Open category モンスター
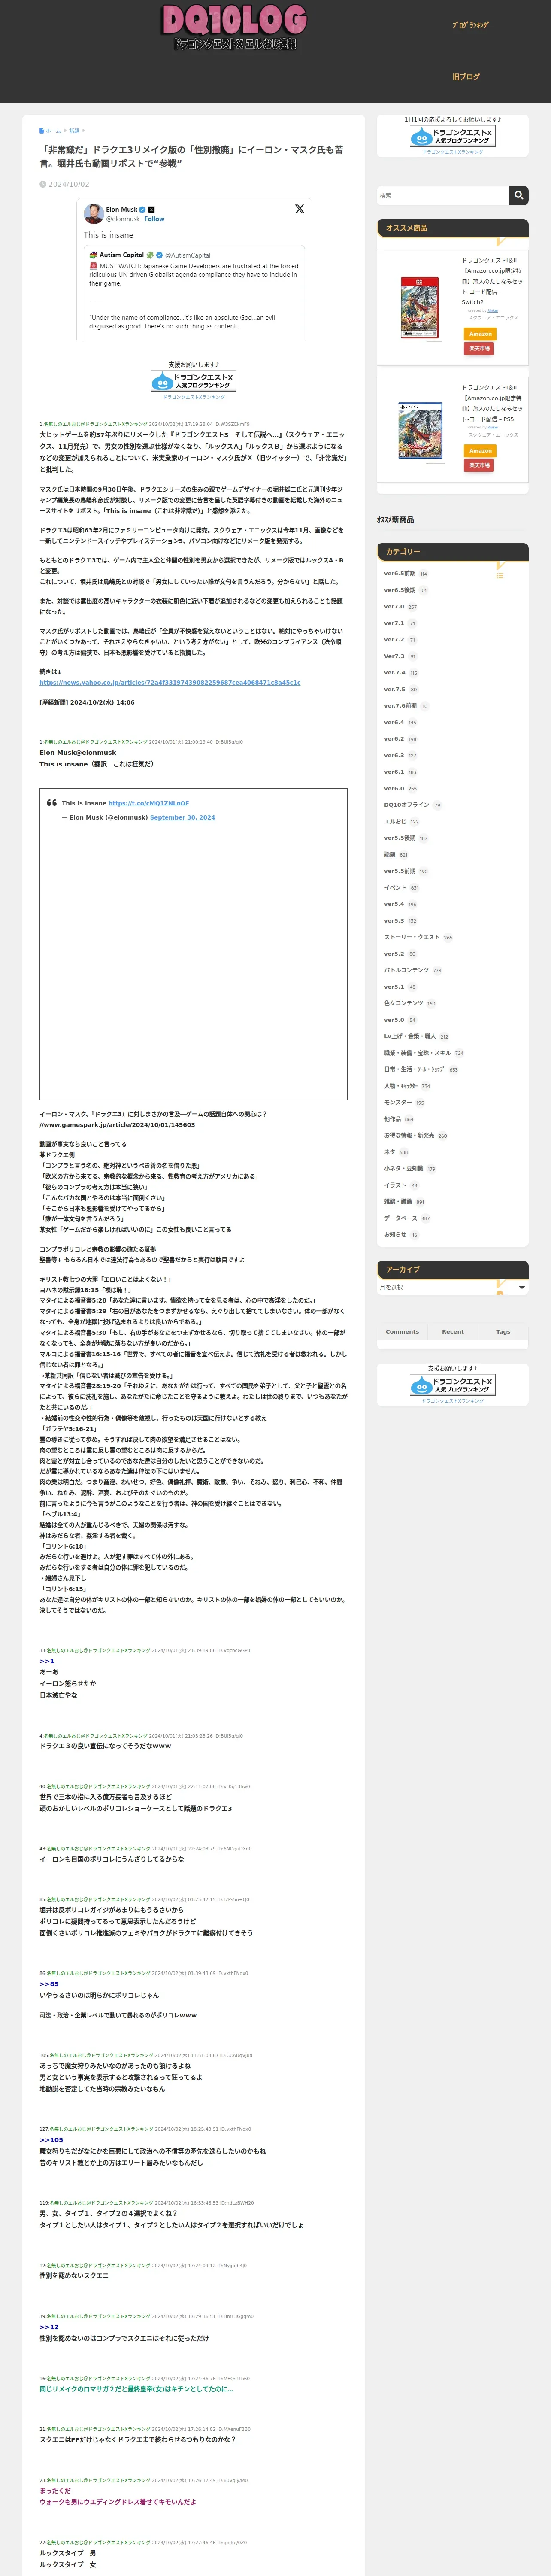 tap(397, 1102)
